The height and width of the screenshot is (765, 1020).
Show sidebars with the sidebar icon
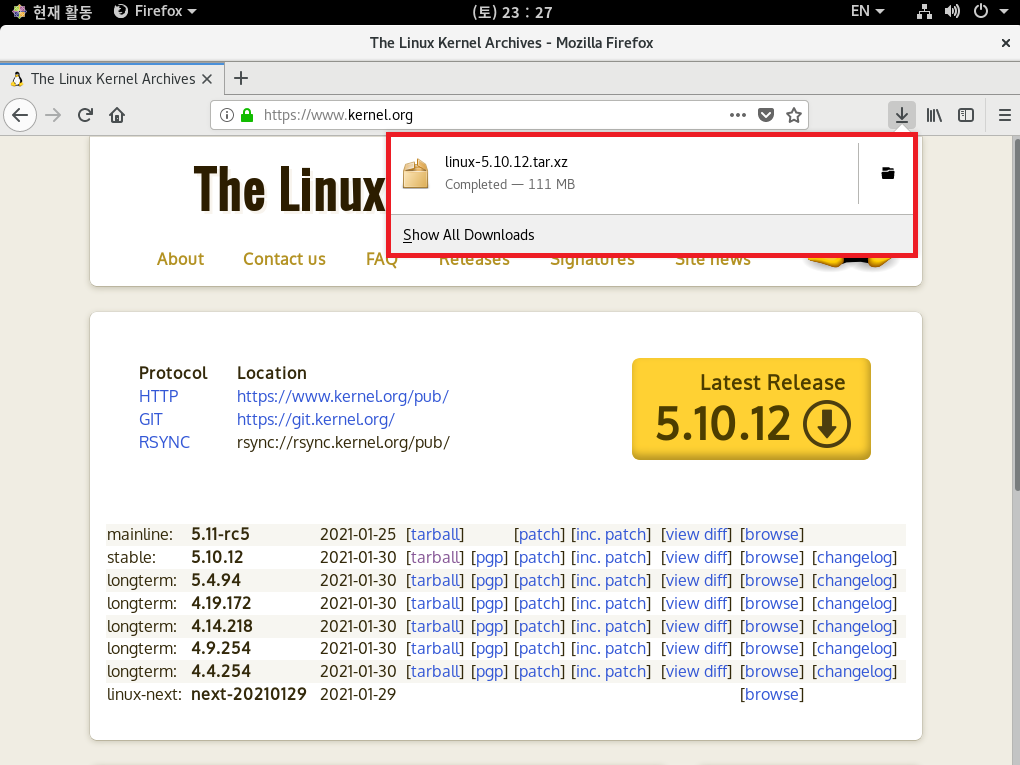[x=966, y=116]
